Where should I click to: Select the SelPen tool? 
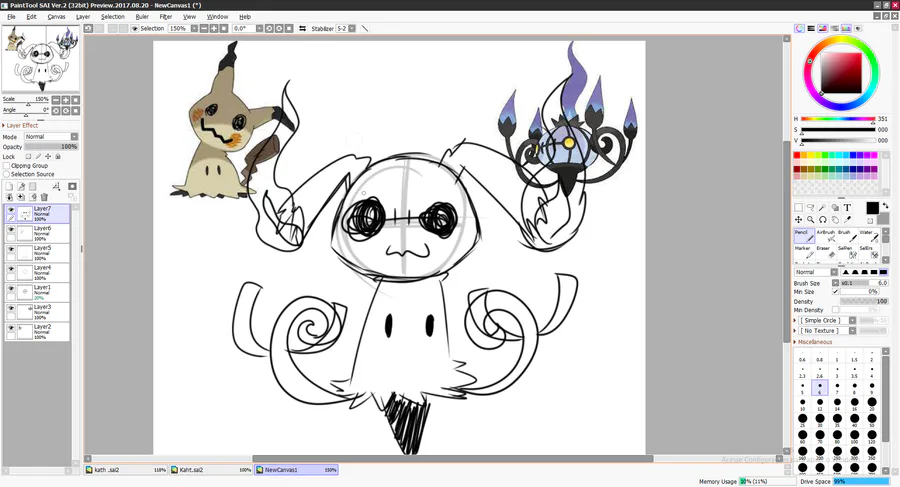tap(847, 252)
